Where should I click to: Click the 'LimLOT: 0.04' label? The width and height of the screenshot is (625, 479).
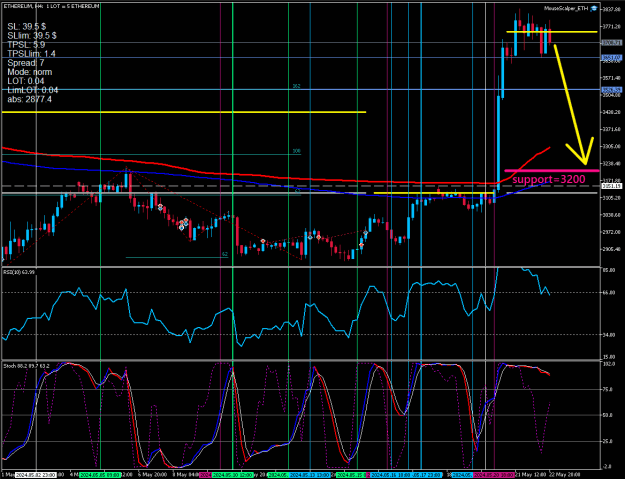point(32,90)
